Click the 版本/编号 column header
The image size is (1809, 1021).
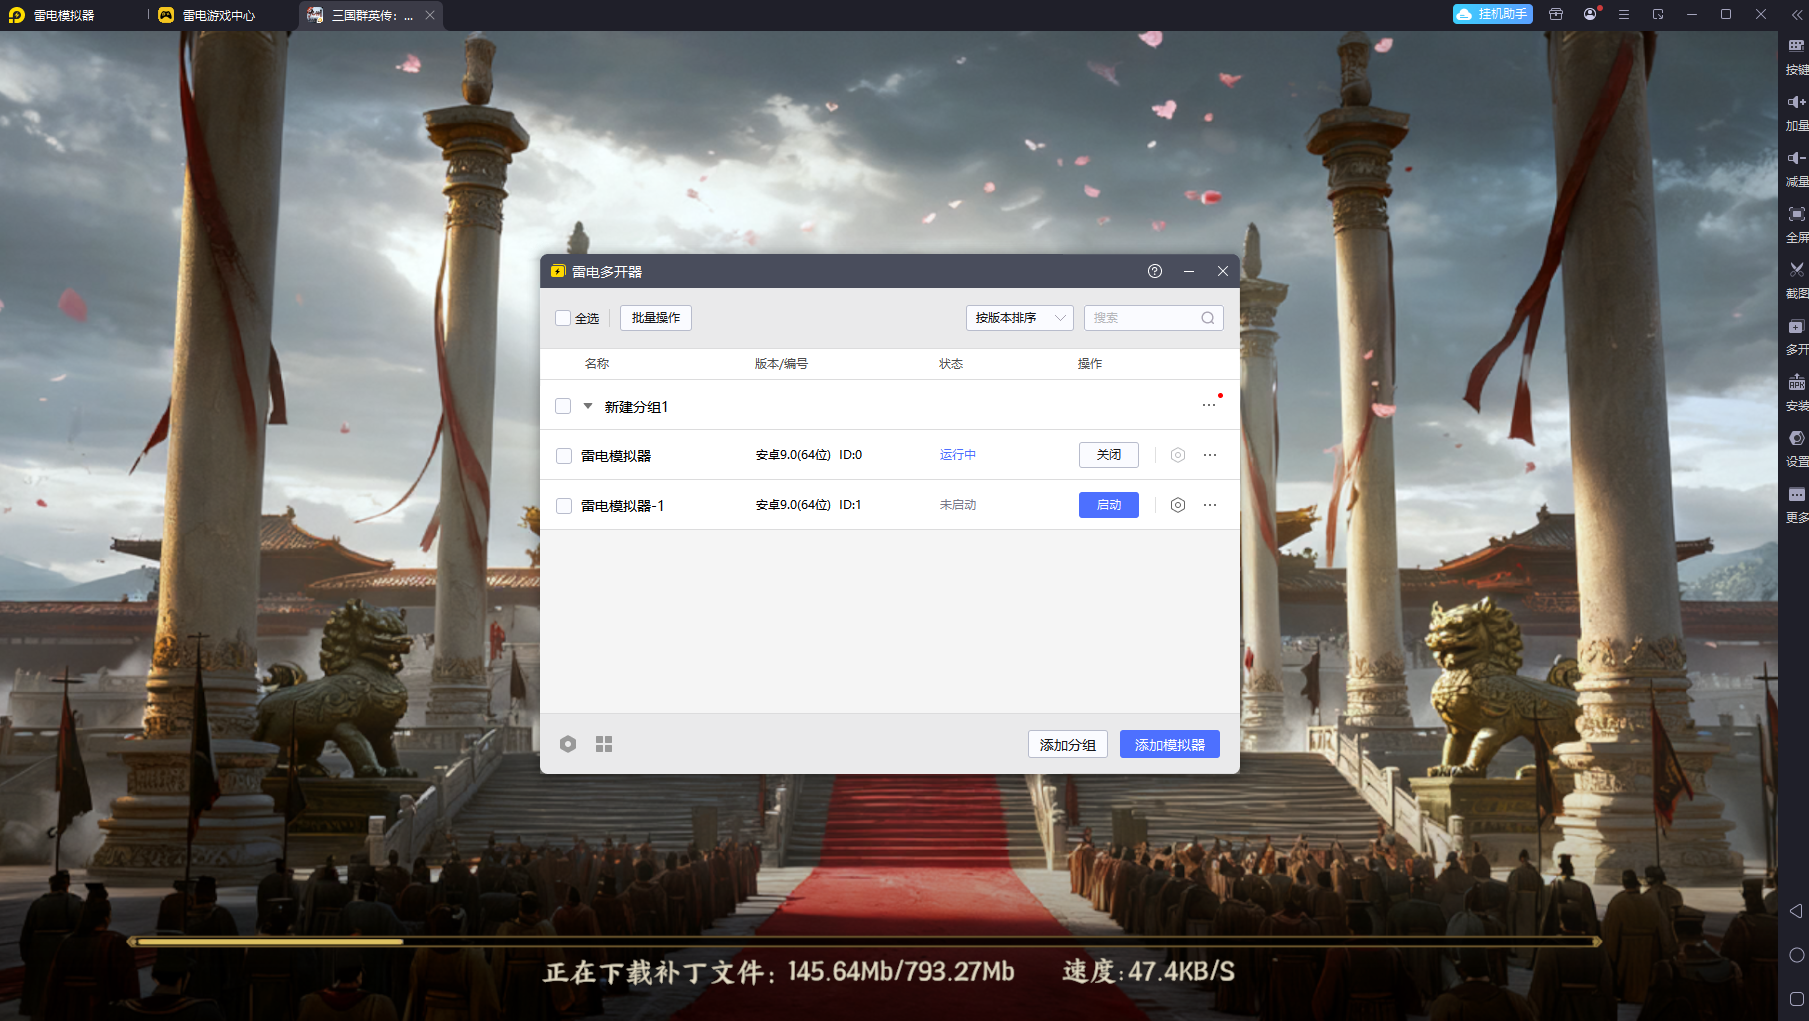pos(781,364)
